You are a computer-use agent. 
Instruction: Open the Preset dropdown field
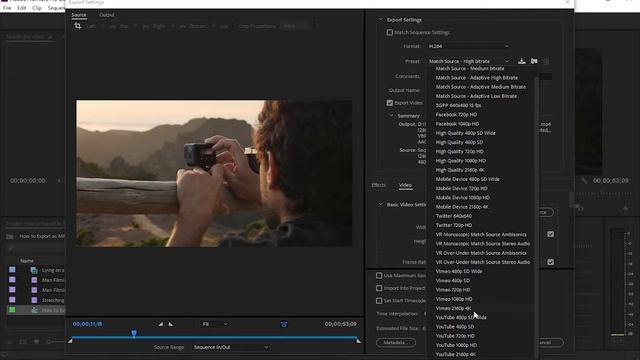pos(468,61)
